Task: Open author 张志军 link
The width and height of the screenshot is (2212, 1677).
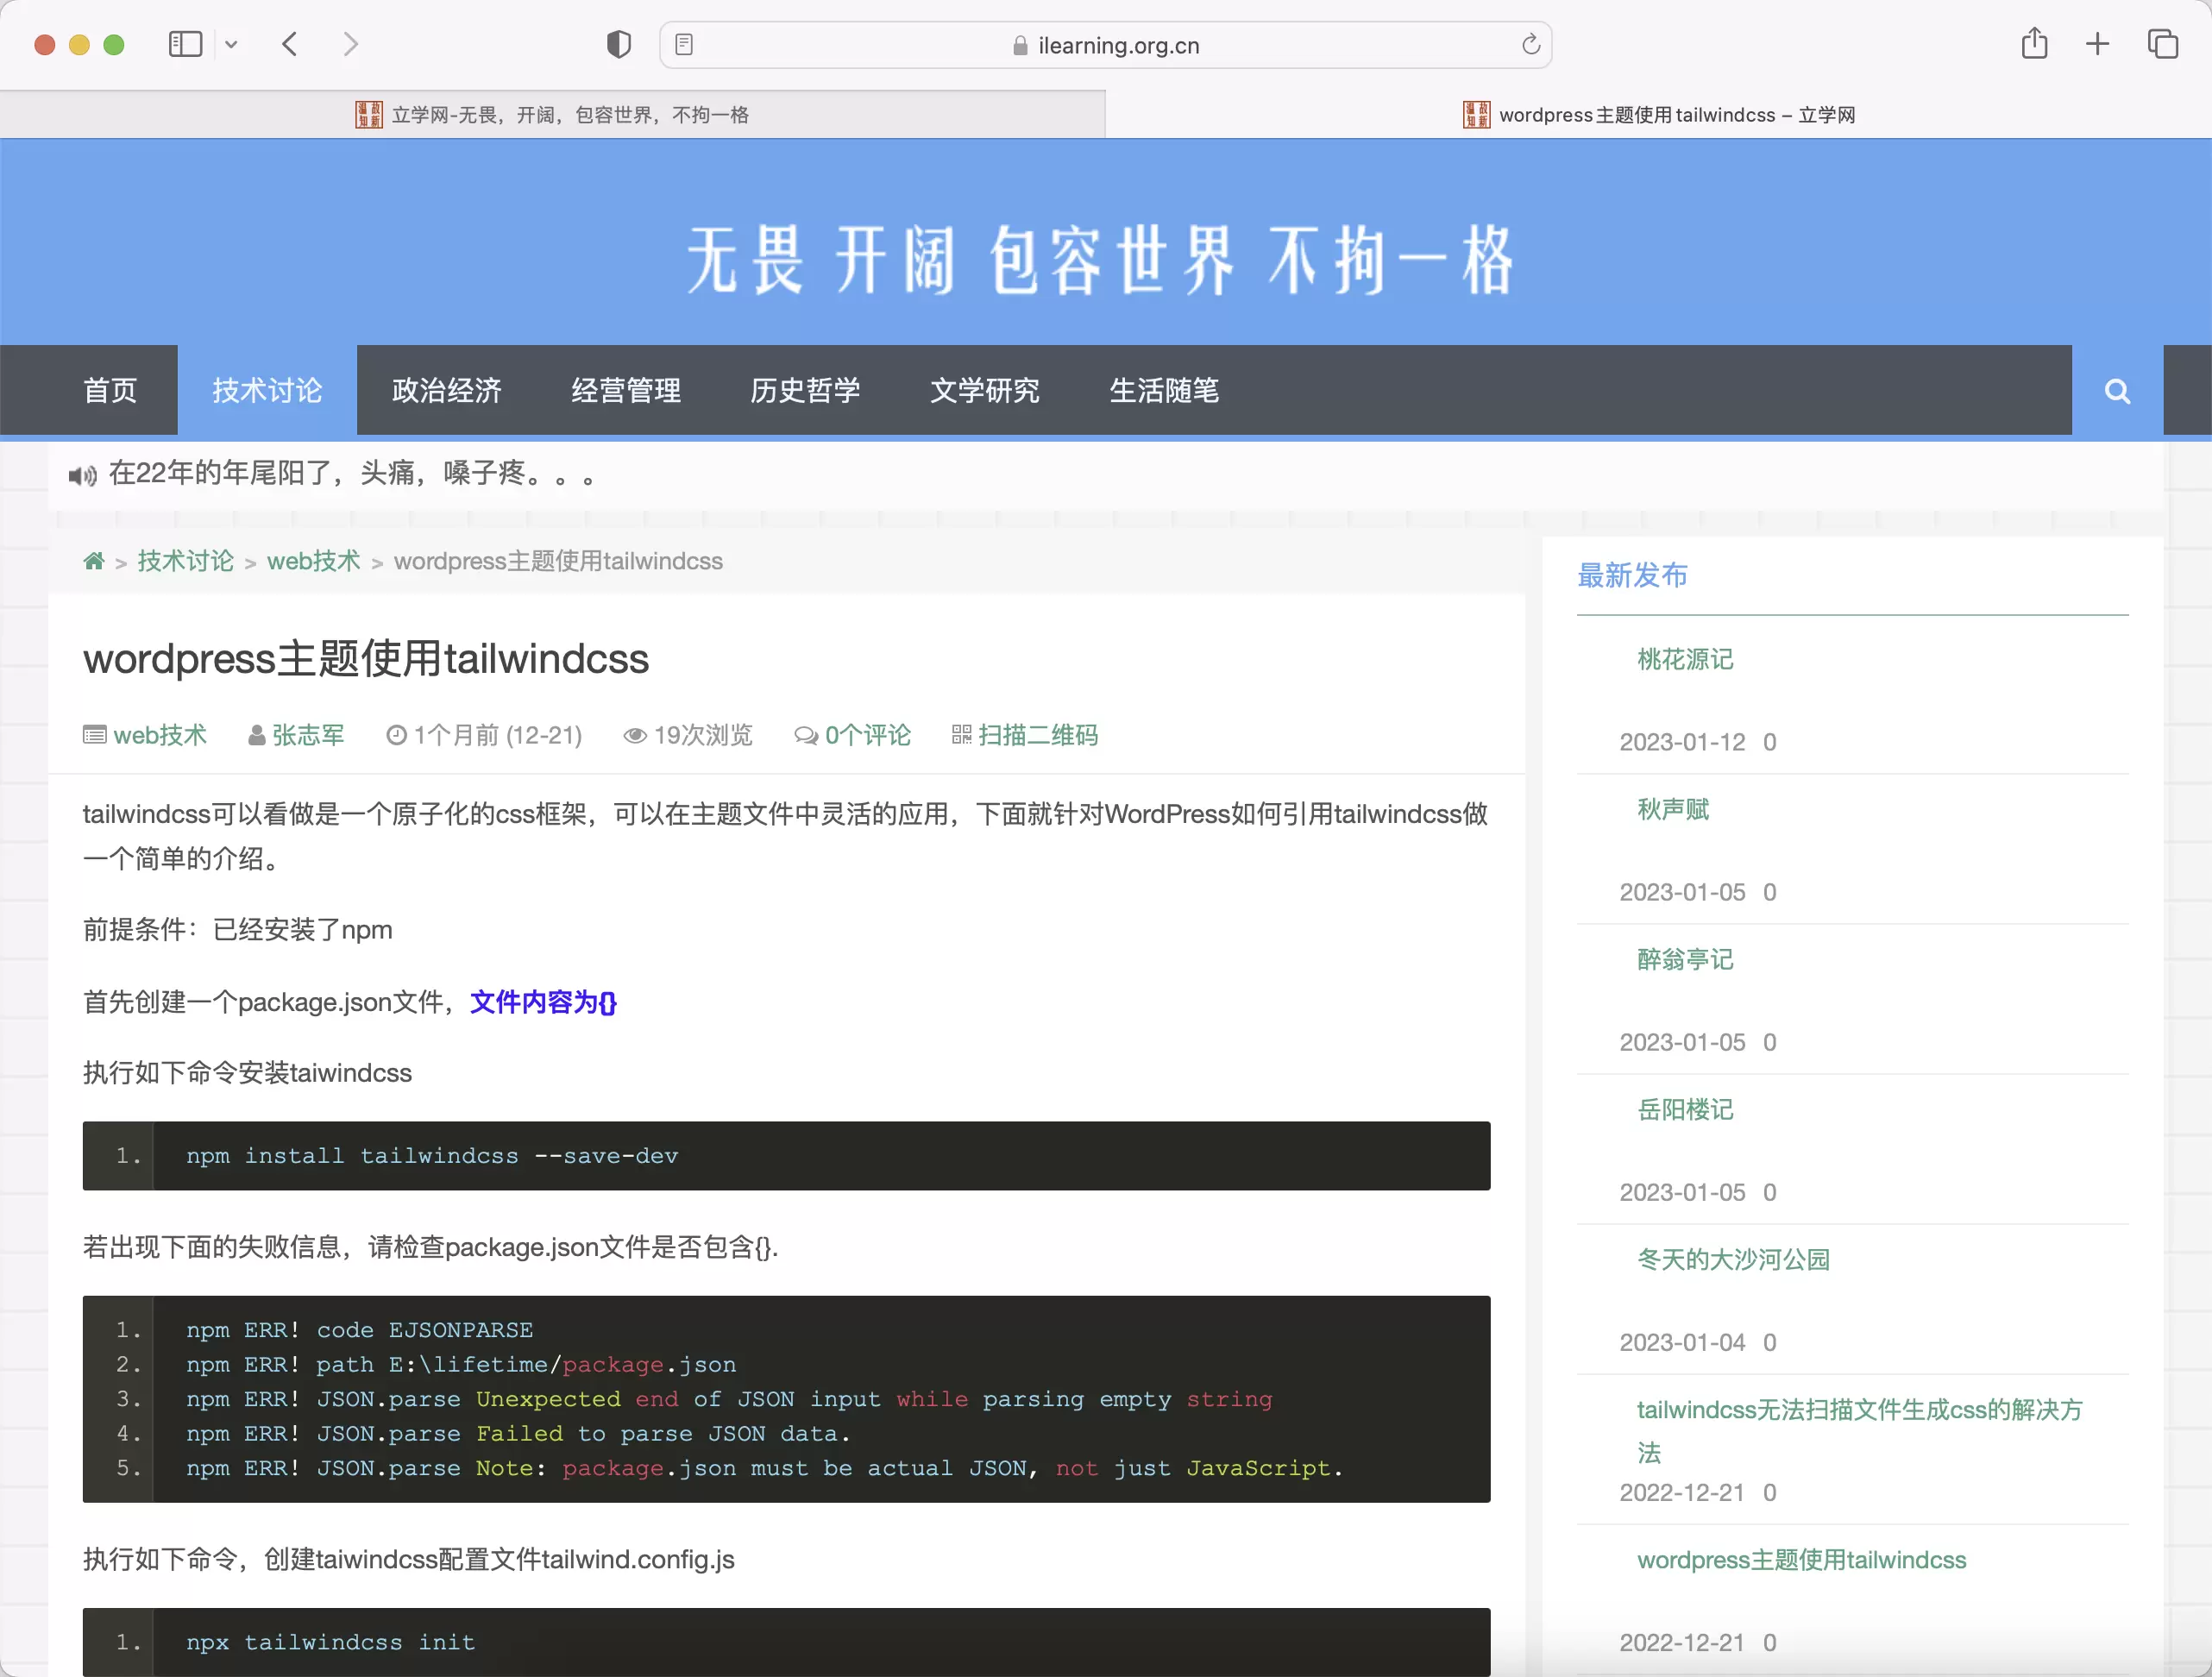Action: pos(308,735)
